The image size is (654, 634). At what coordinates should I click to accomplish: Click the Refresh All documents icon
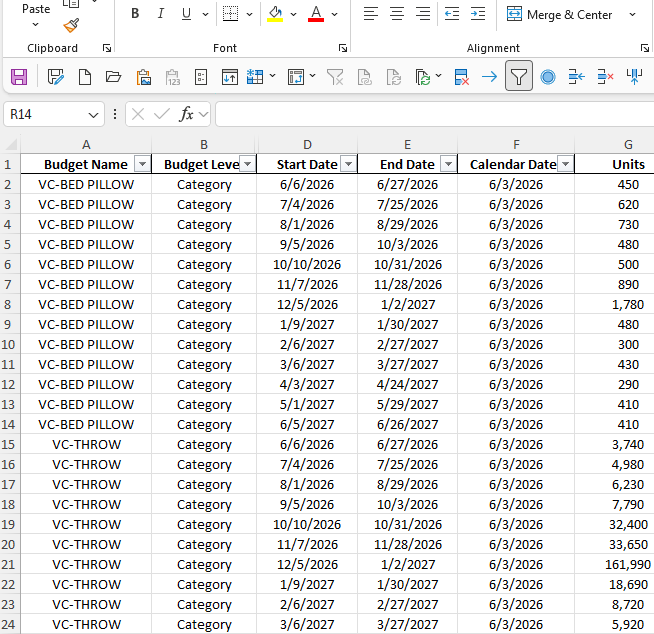tap(423, 77)
